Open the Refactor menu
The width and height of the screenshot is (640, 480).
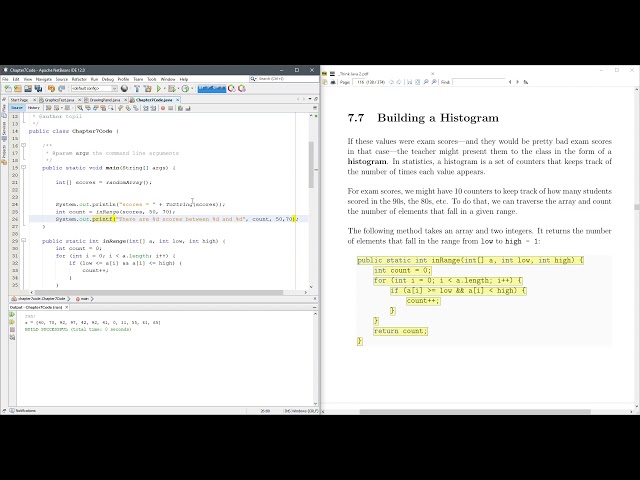79,79
